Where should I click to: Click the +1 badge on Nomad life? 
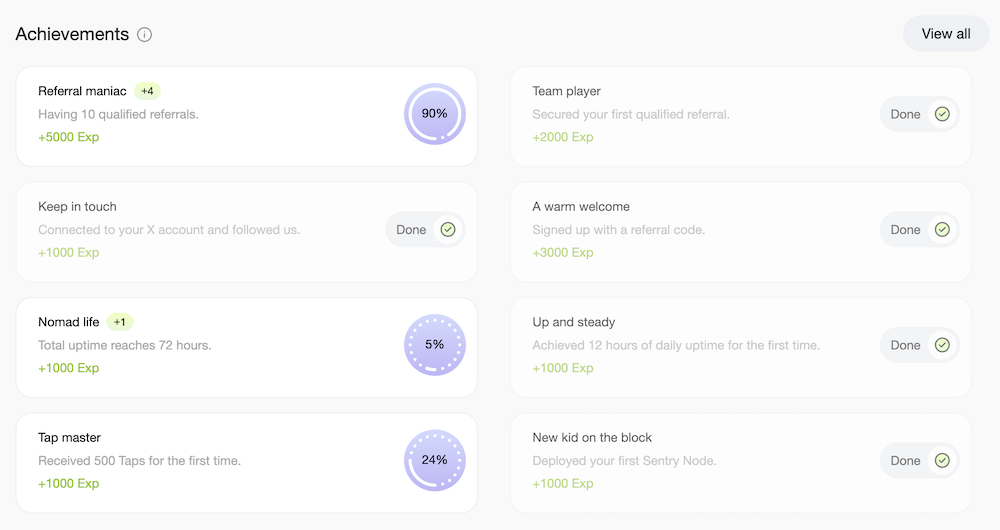(120, 322)
